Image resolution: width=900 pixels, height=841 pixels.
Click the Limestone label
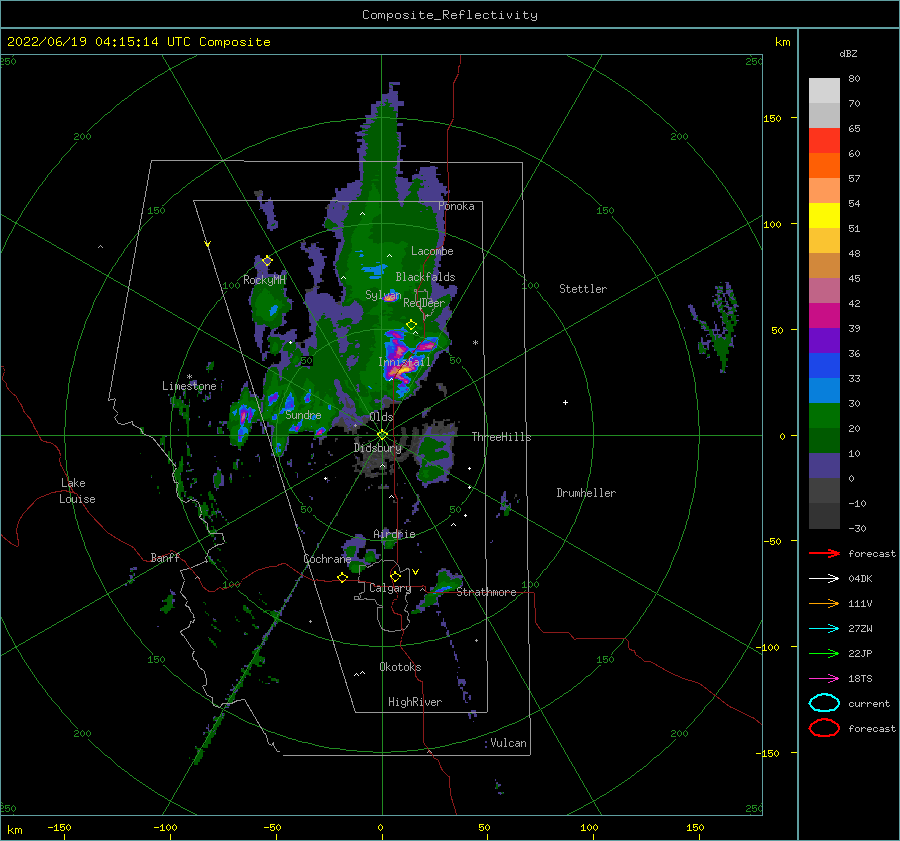[189, 386]
